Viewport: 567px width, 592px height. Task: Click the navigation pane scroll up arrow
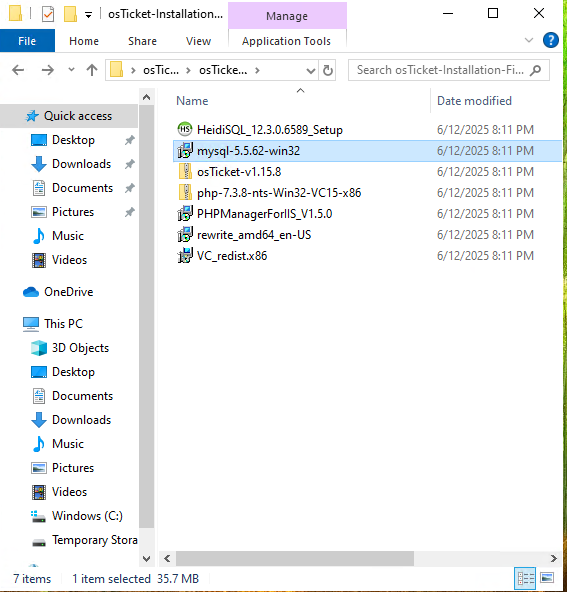point(146,97)
